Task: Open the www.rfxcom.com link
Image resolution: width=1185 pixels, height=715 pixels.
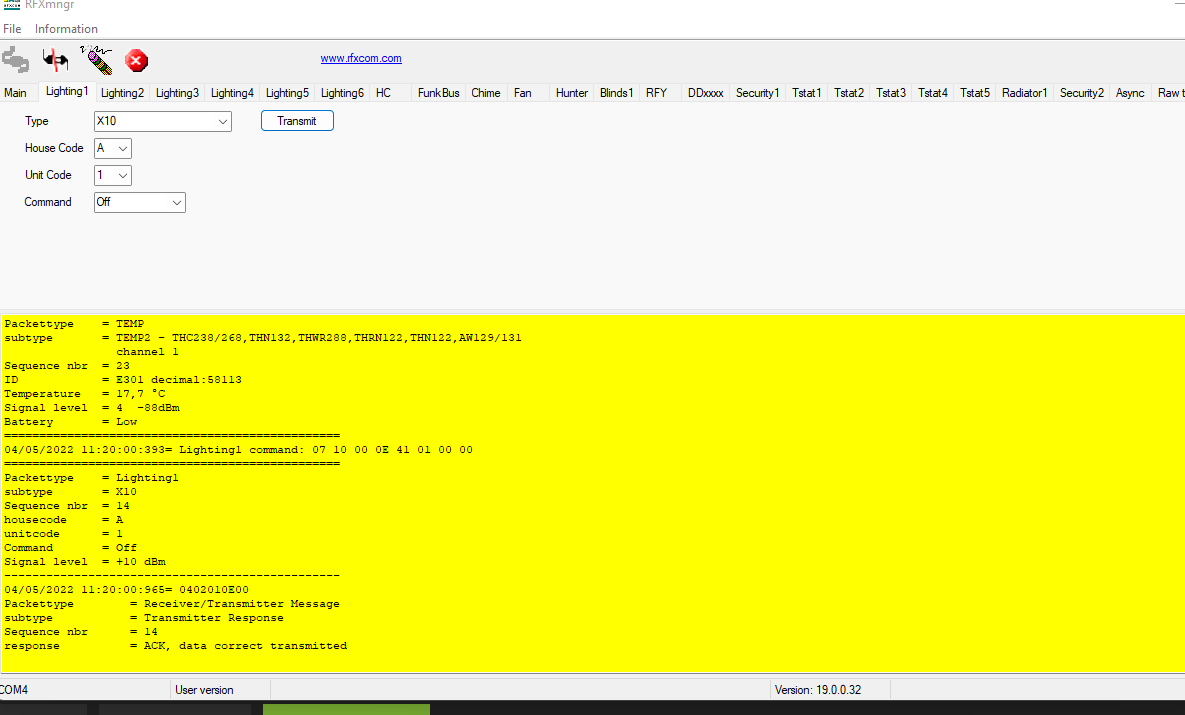Action: pos(360,58)
